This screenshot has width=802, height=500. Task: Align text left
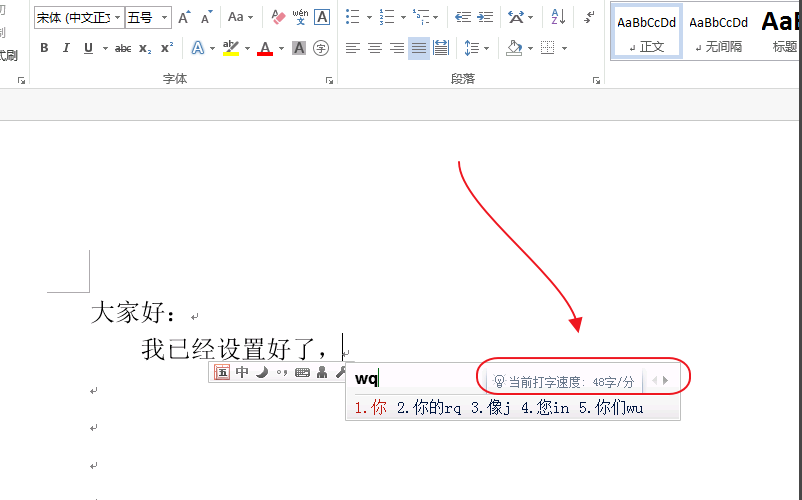pos(352,48)
